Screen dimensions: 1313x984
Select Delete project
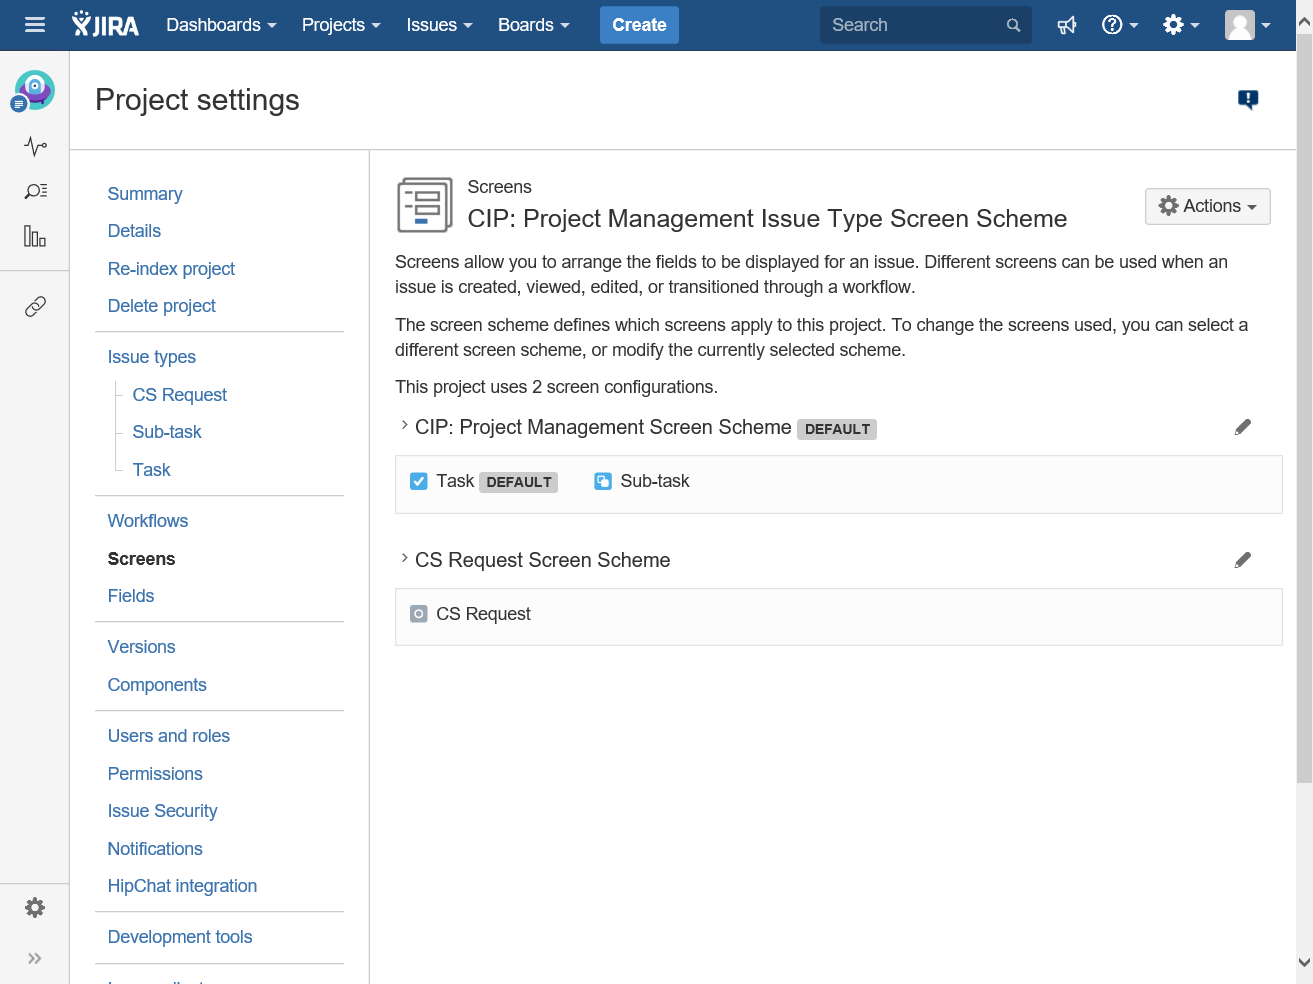[162, 306]
